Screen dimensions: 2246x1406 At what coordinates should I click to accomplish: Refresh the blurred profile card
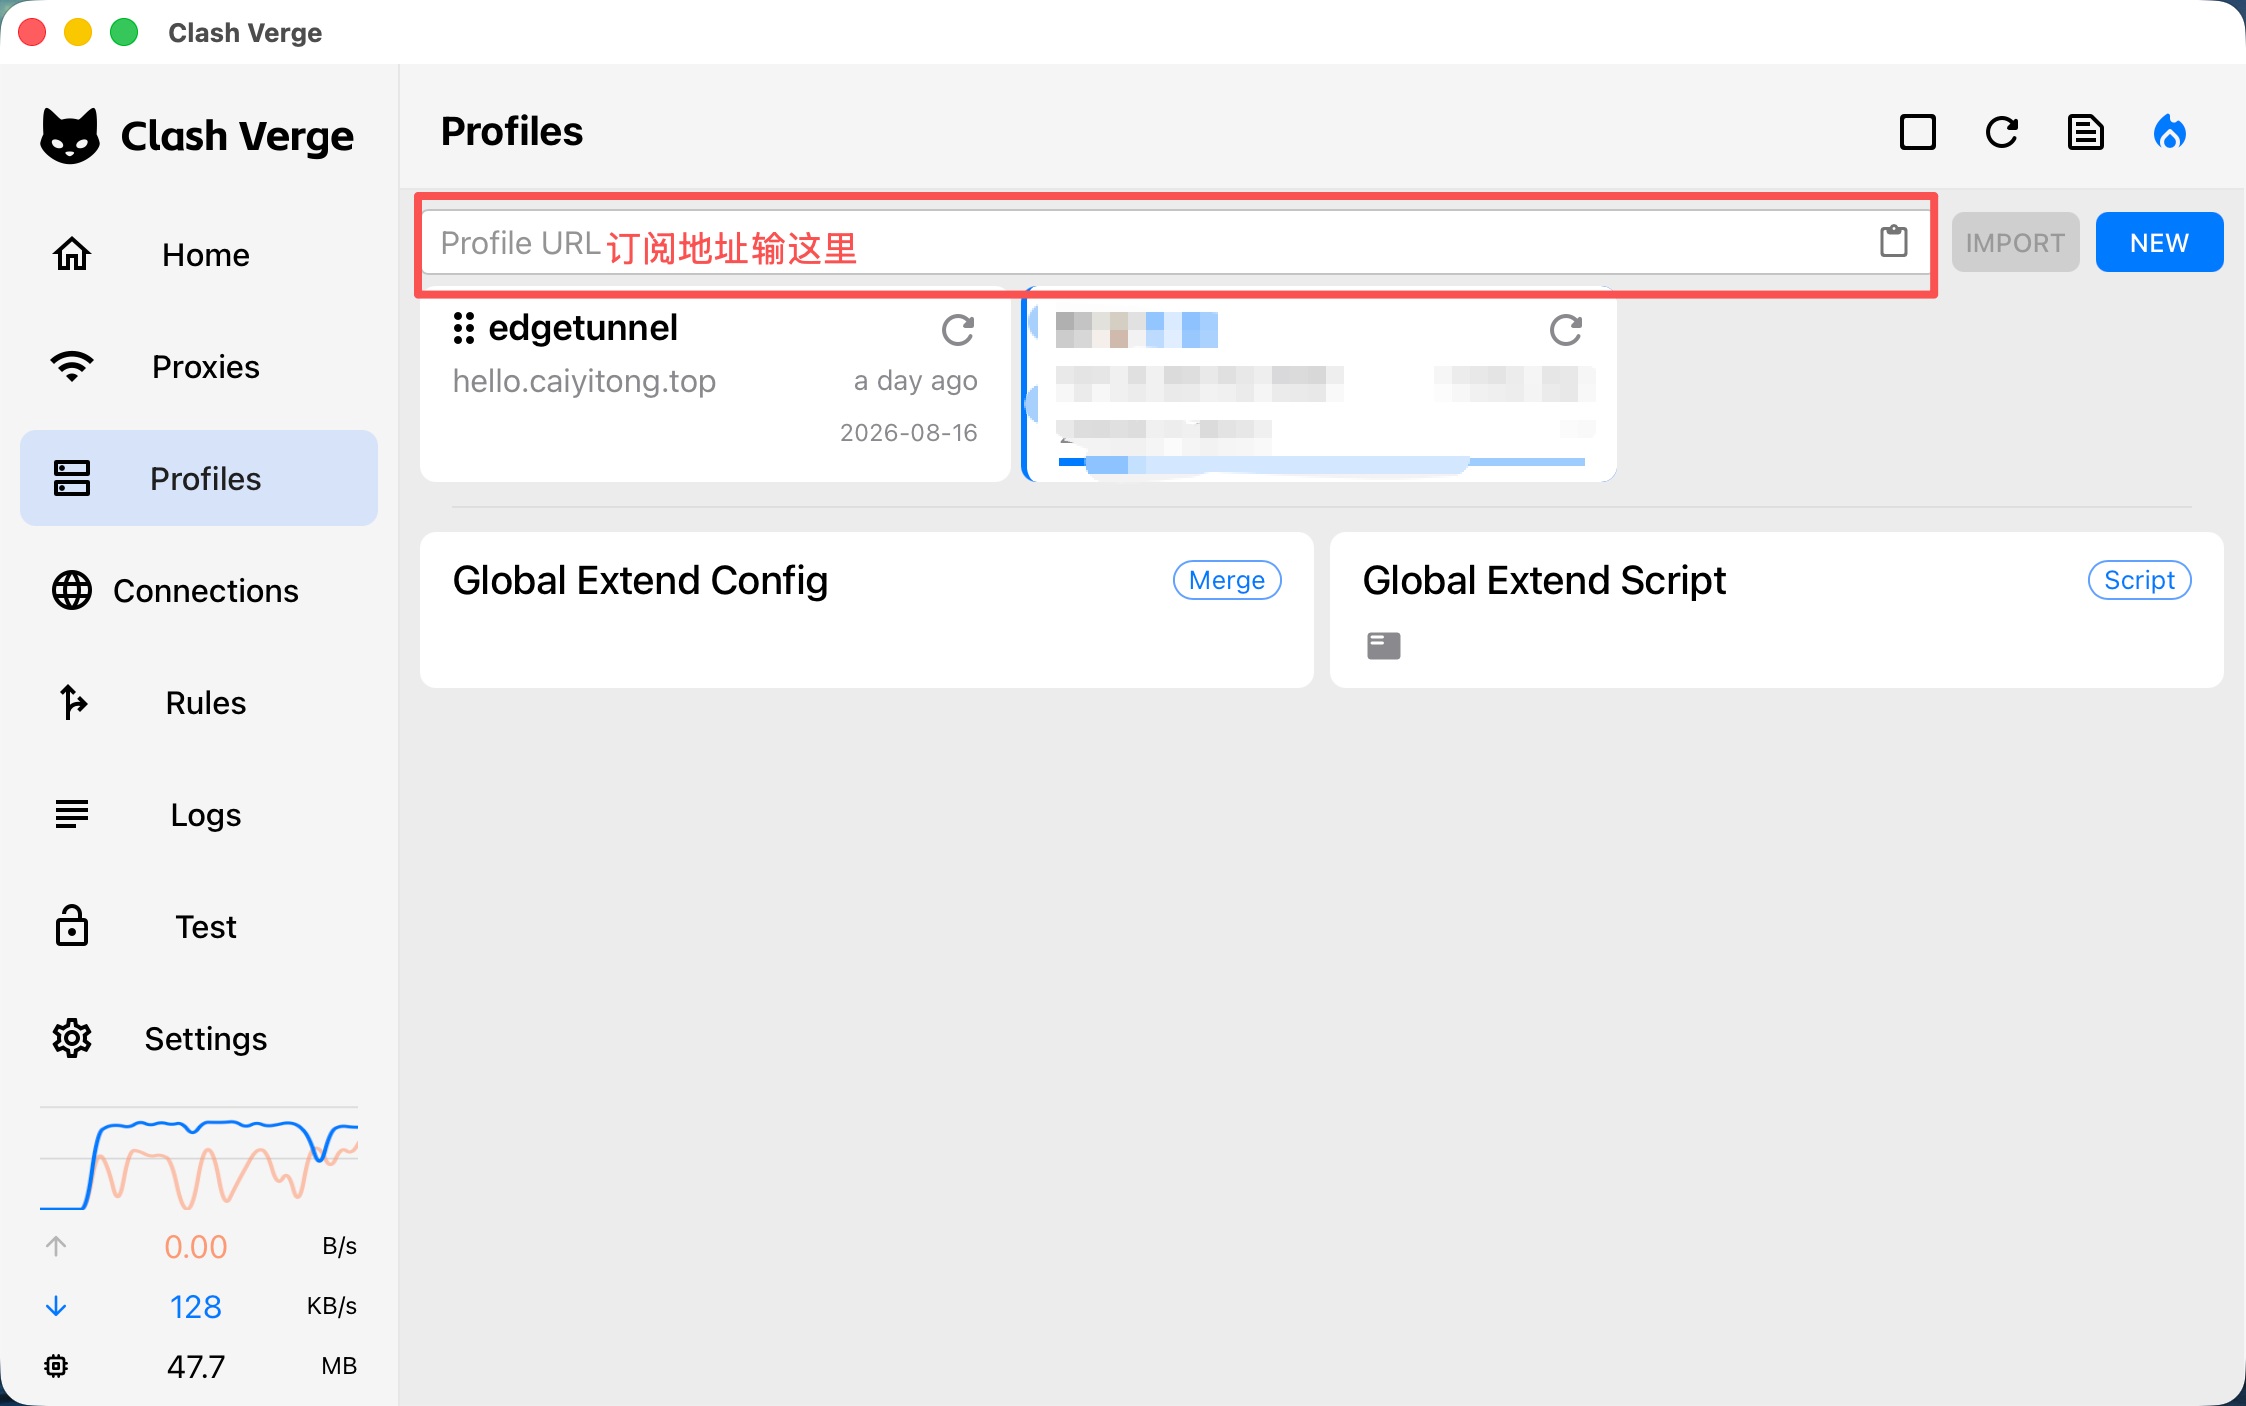coord(1566,329)
